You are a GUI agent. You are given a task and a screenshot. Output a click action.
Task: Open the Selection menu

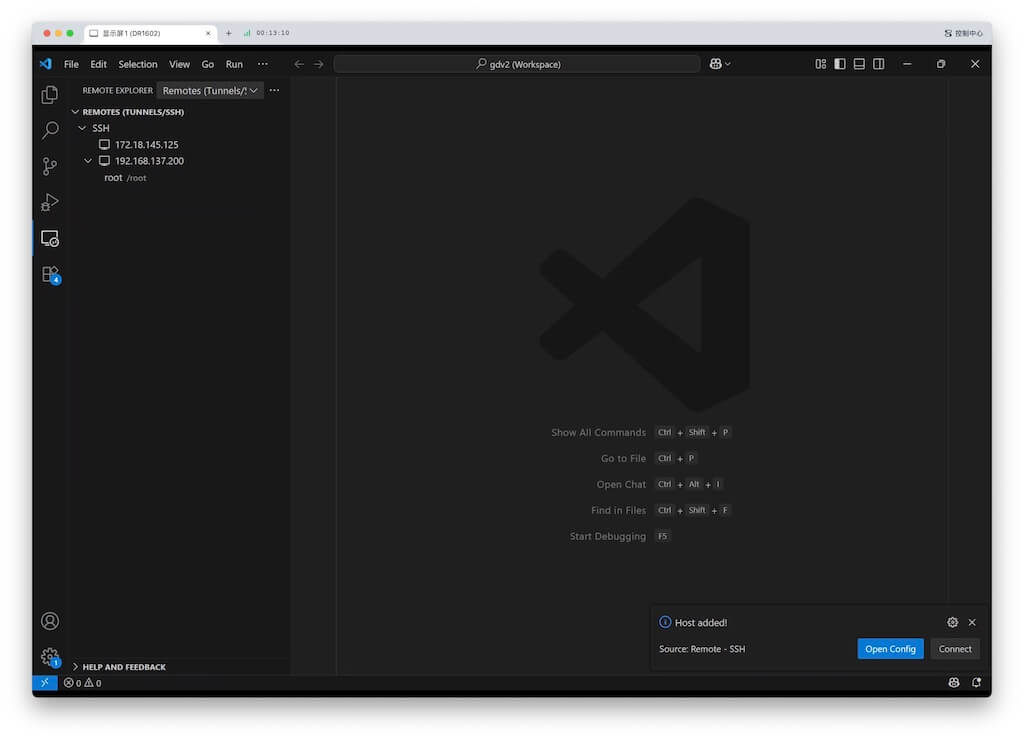[x=138, y=63]
